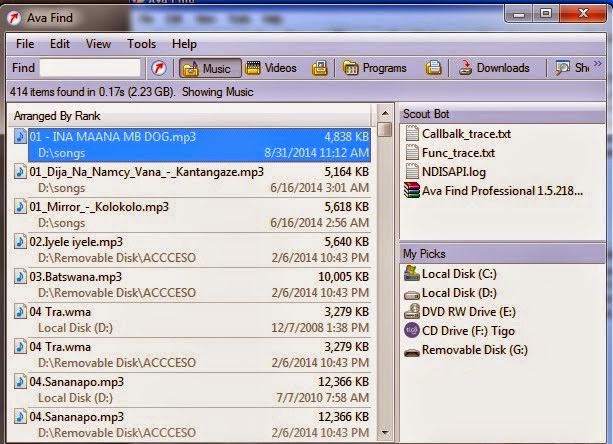Click the Local Disk (D:) drive icon

coord(412,294)
